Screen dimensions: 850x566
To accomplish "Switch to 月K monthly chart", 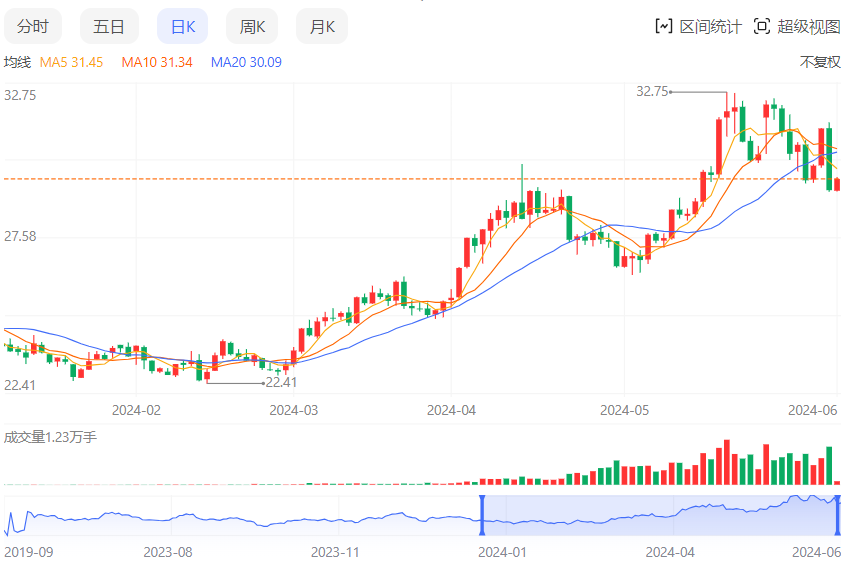I will [x=322, y=27].
